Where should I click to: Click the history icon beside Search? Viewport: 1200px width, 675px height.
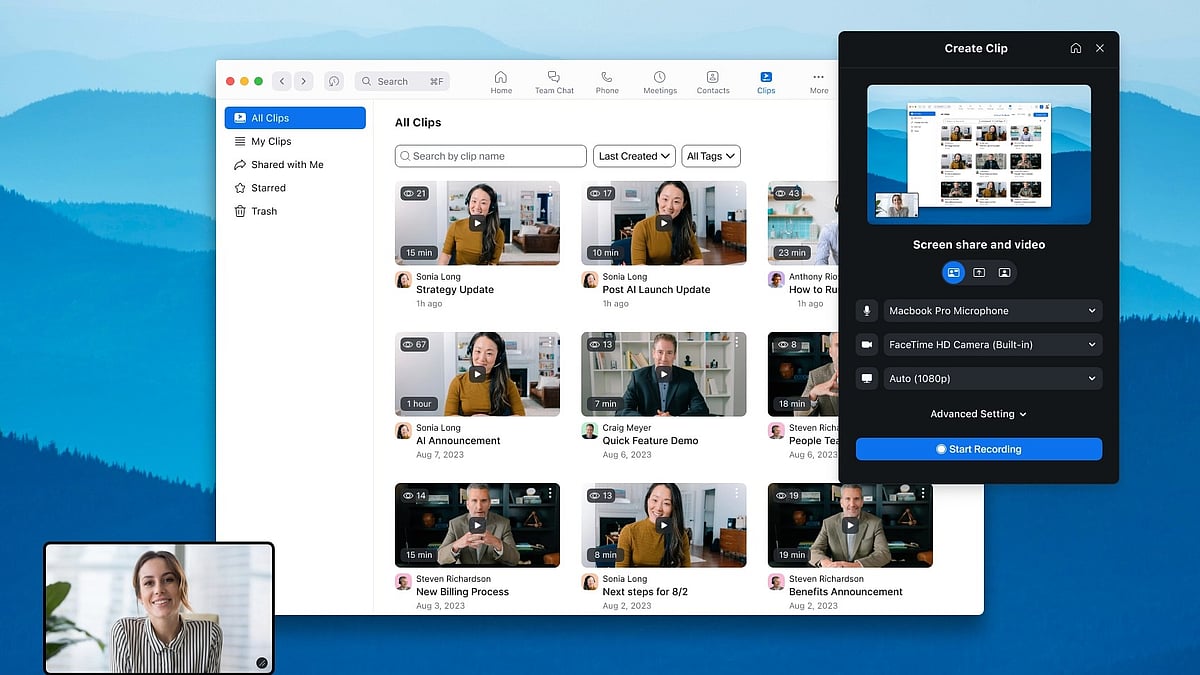pyautogui.click(x=334, y=81)
